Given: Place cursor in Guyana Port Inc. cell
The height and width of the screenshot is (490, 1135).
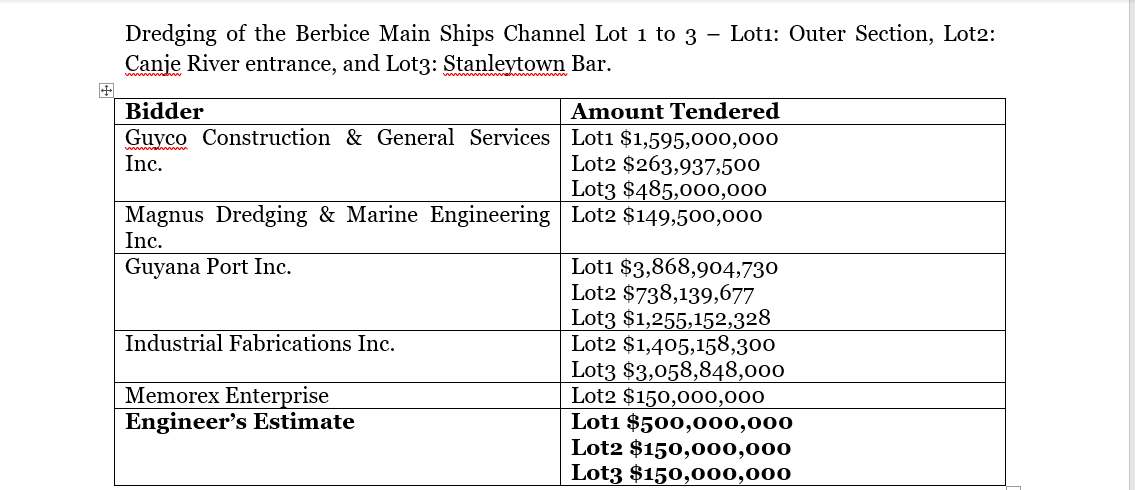Looking at the screenshot, I should [x=337, y=292].
